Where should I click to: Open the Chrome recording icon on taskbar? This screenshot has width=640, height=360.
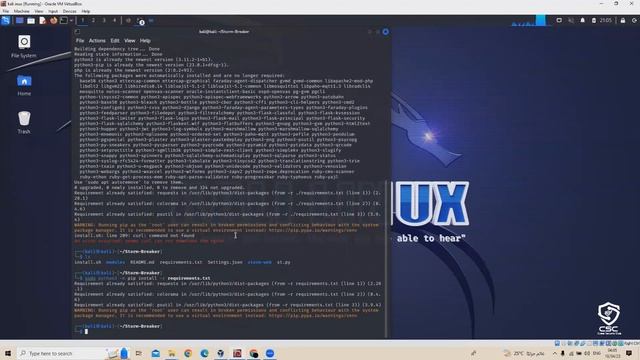253,353
